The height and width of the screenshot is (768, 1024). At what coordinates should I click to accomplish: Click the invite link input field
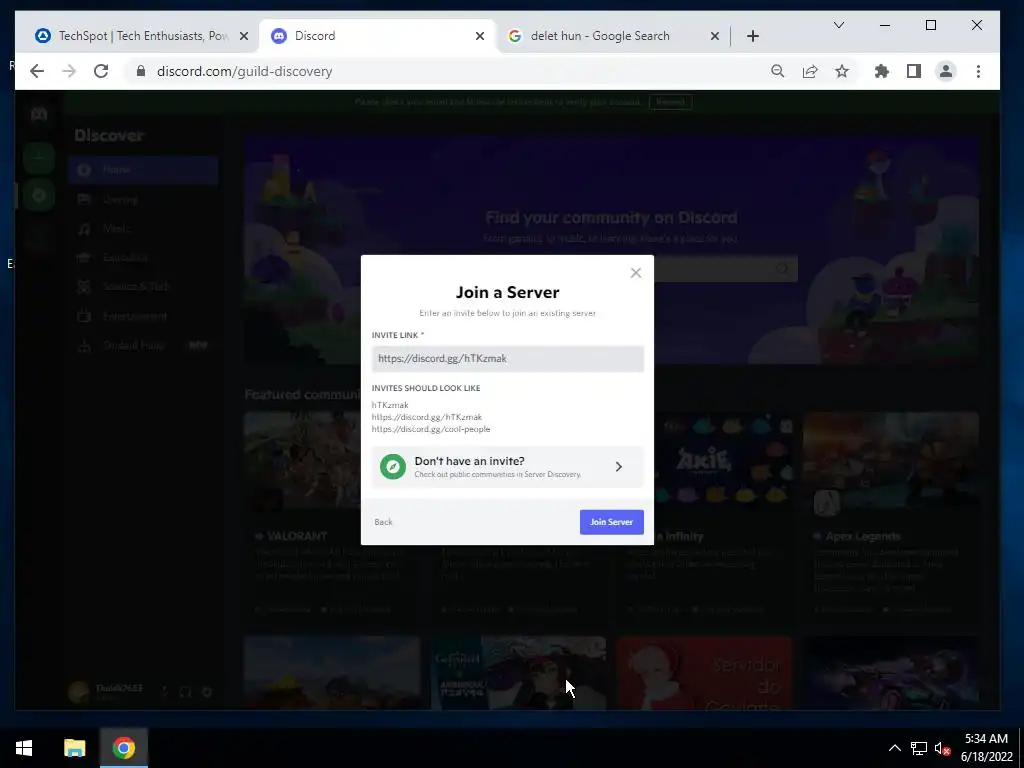pos(507,359)
